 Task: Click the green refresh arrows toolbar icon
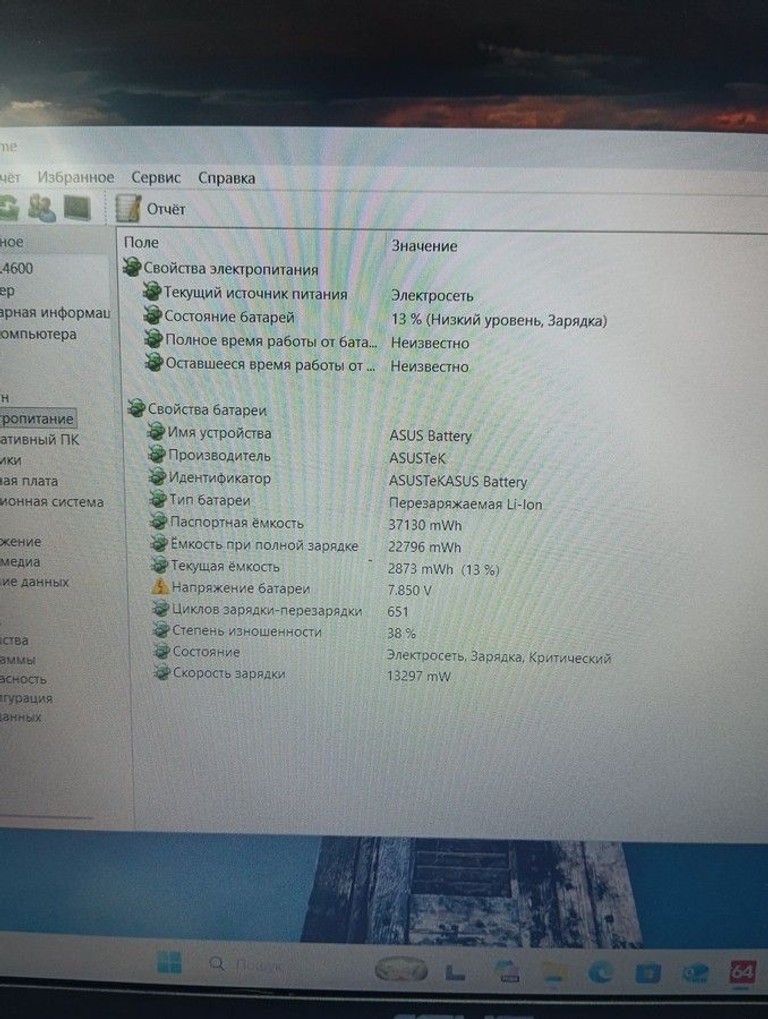point(9,208)
